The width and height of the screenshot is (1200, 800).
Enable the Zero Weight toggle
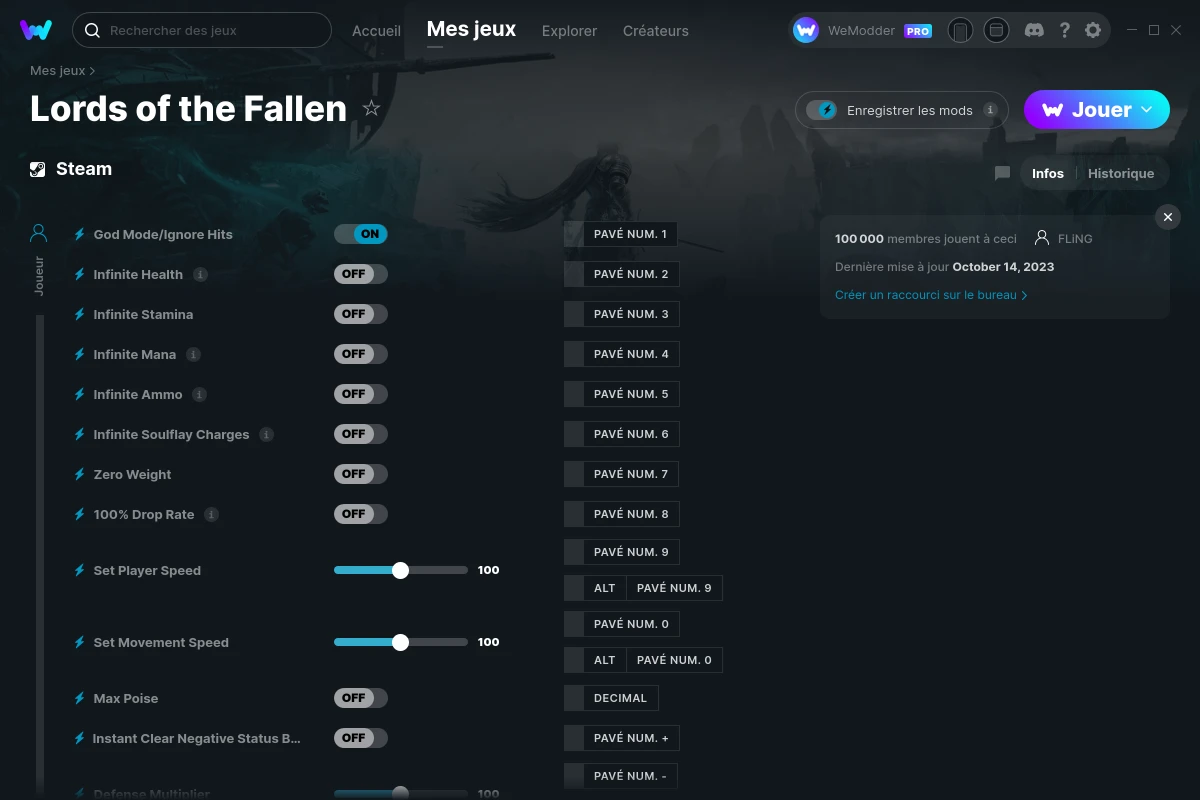[x=360, y=474]
